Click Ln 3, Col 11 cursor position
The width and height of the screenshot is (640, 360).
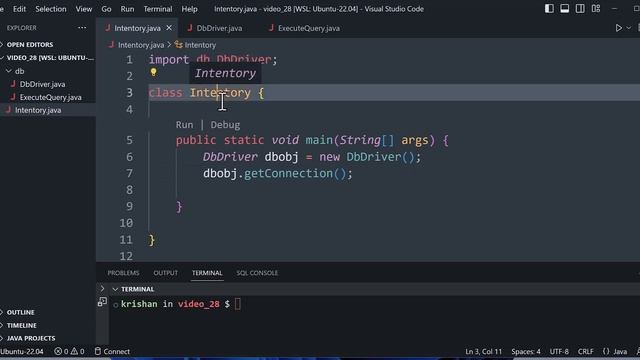(484, 351)
